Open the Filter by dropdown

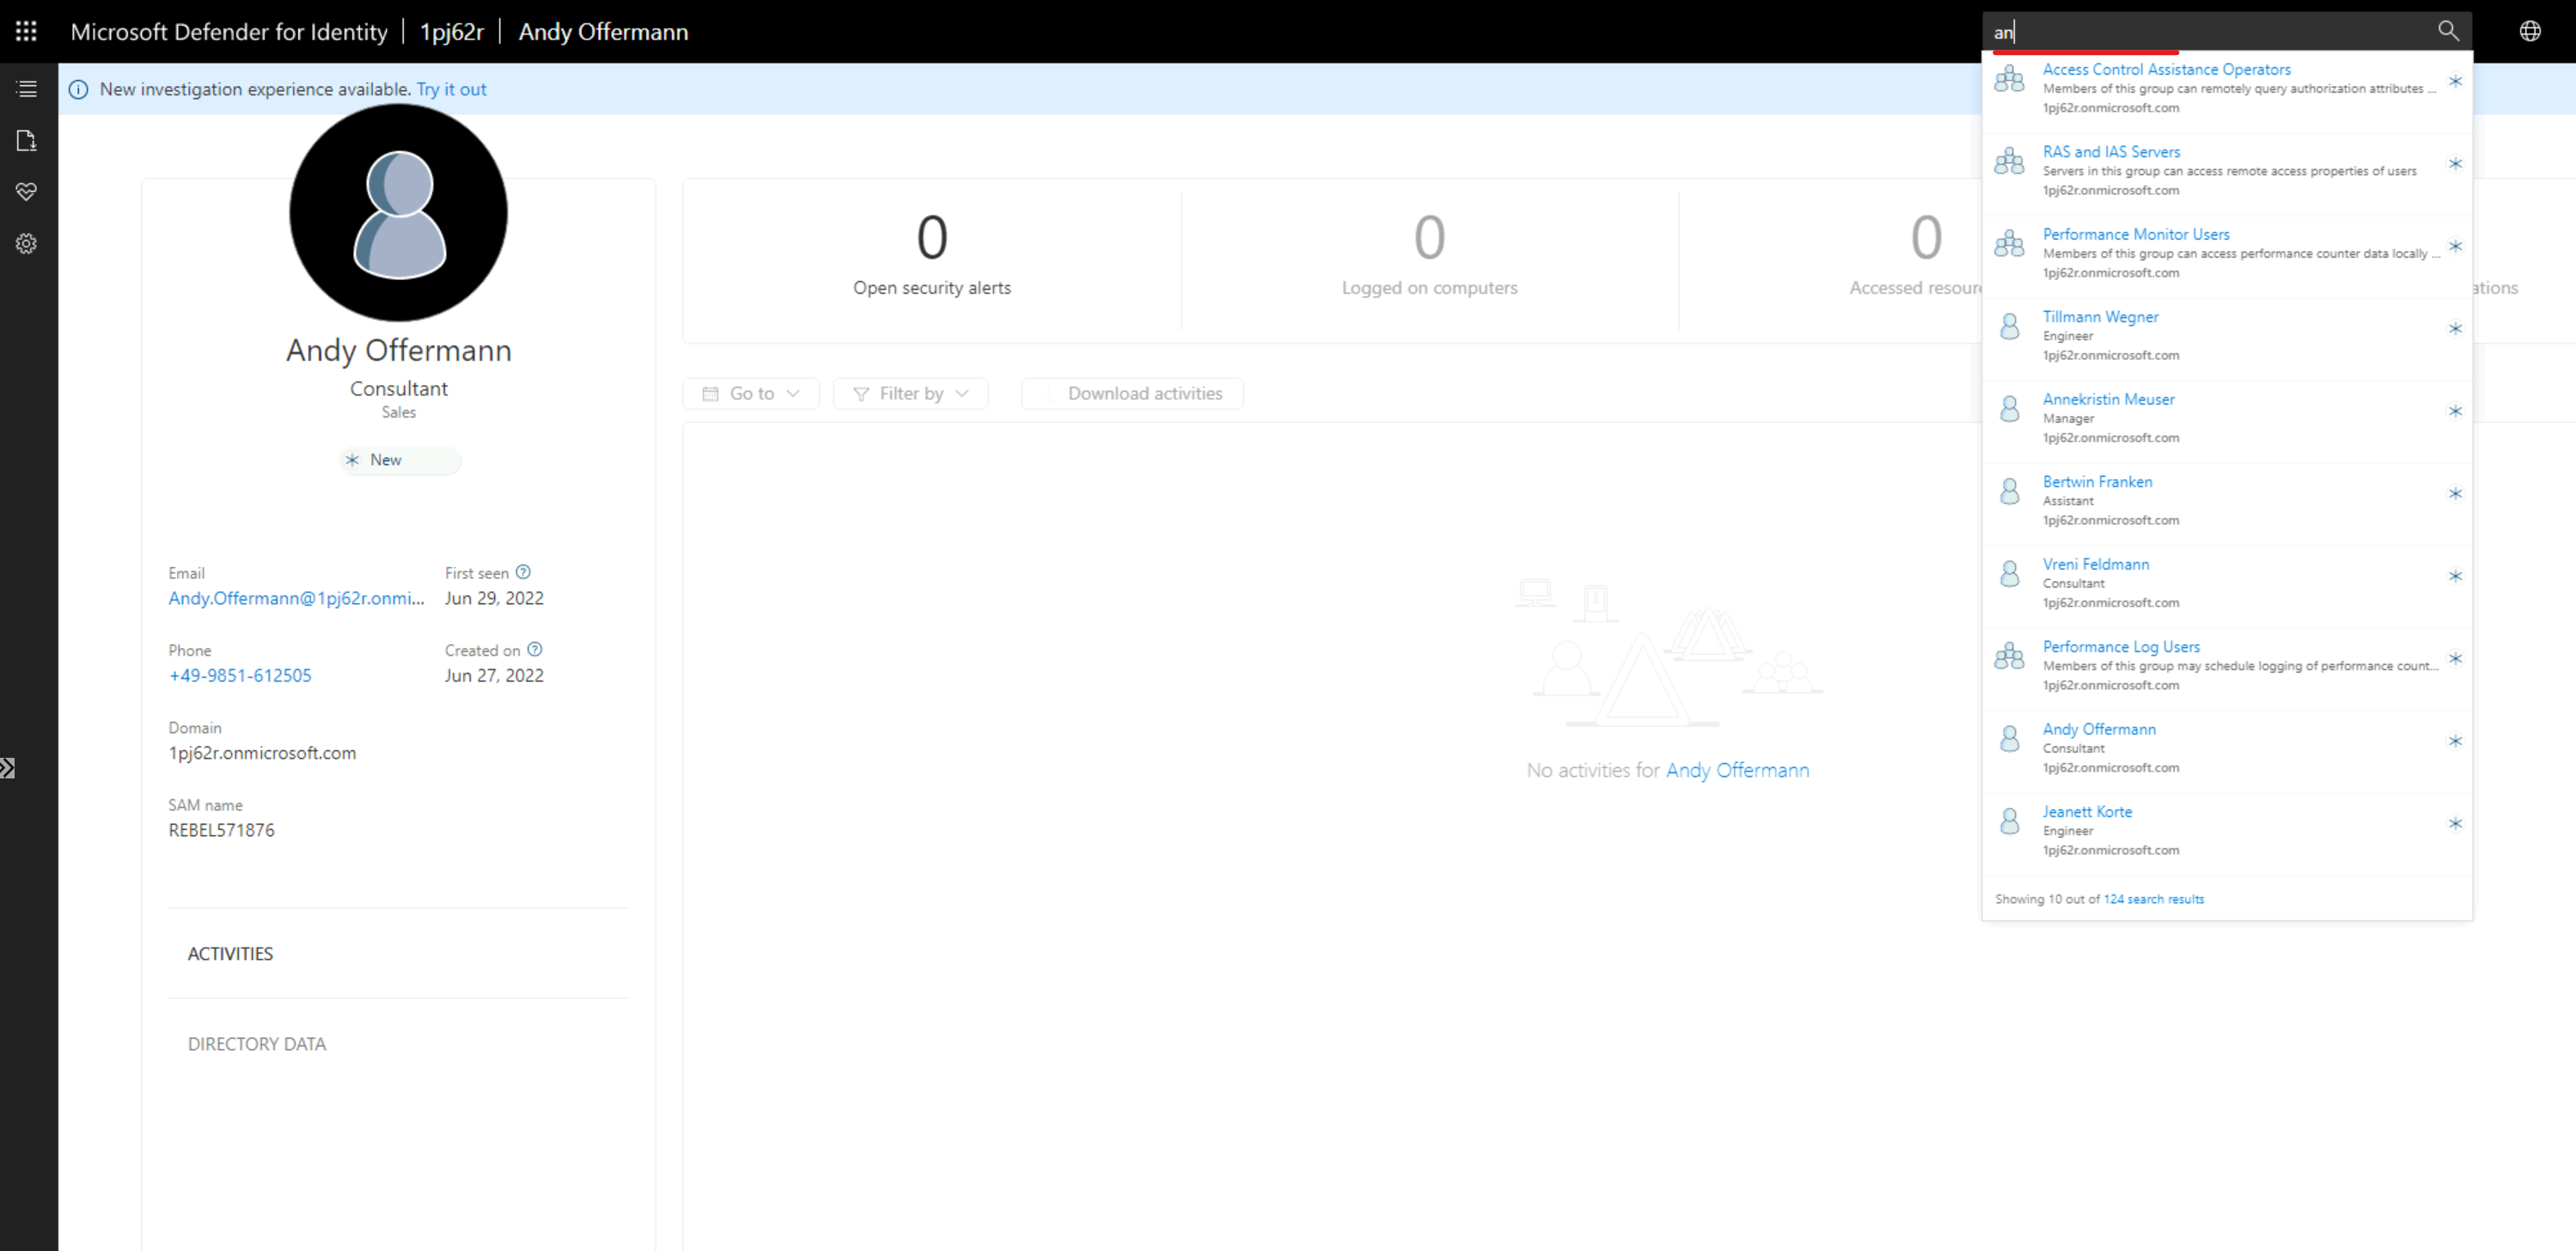(910, 393)
